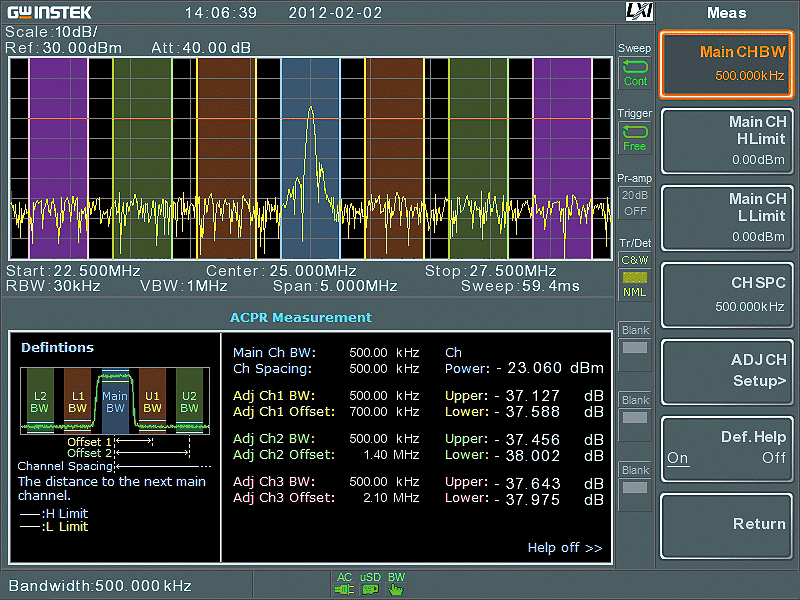Toggle the Pr-amp 20dB OFF indicator

[635, 203]
